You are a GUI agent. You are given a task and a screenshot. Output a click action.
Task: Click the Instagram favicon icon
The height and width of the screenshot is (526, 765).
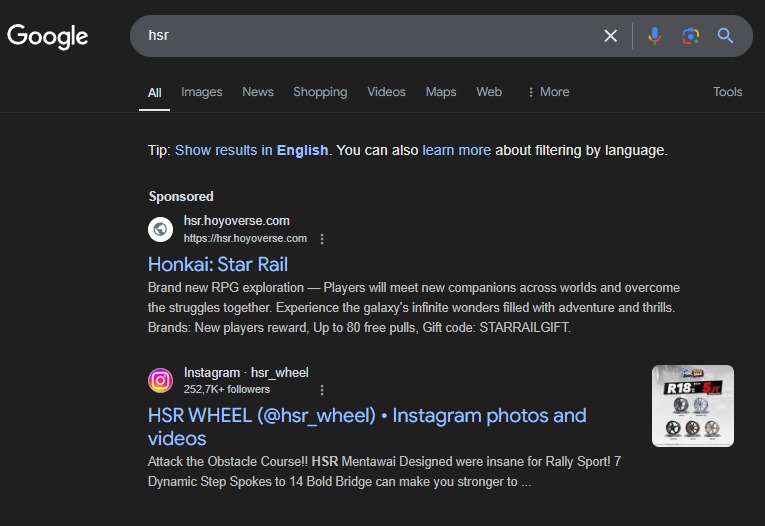[x=161, y=380]
